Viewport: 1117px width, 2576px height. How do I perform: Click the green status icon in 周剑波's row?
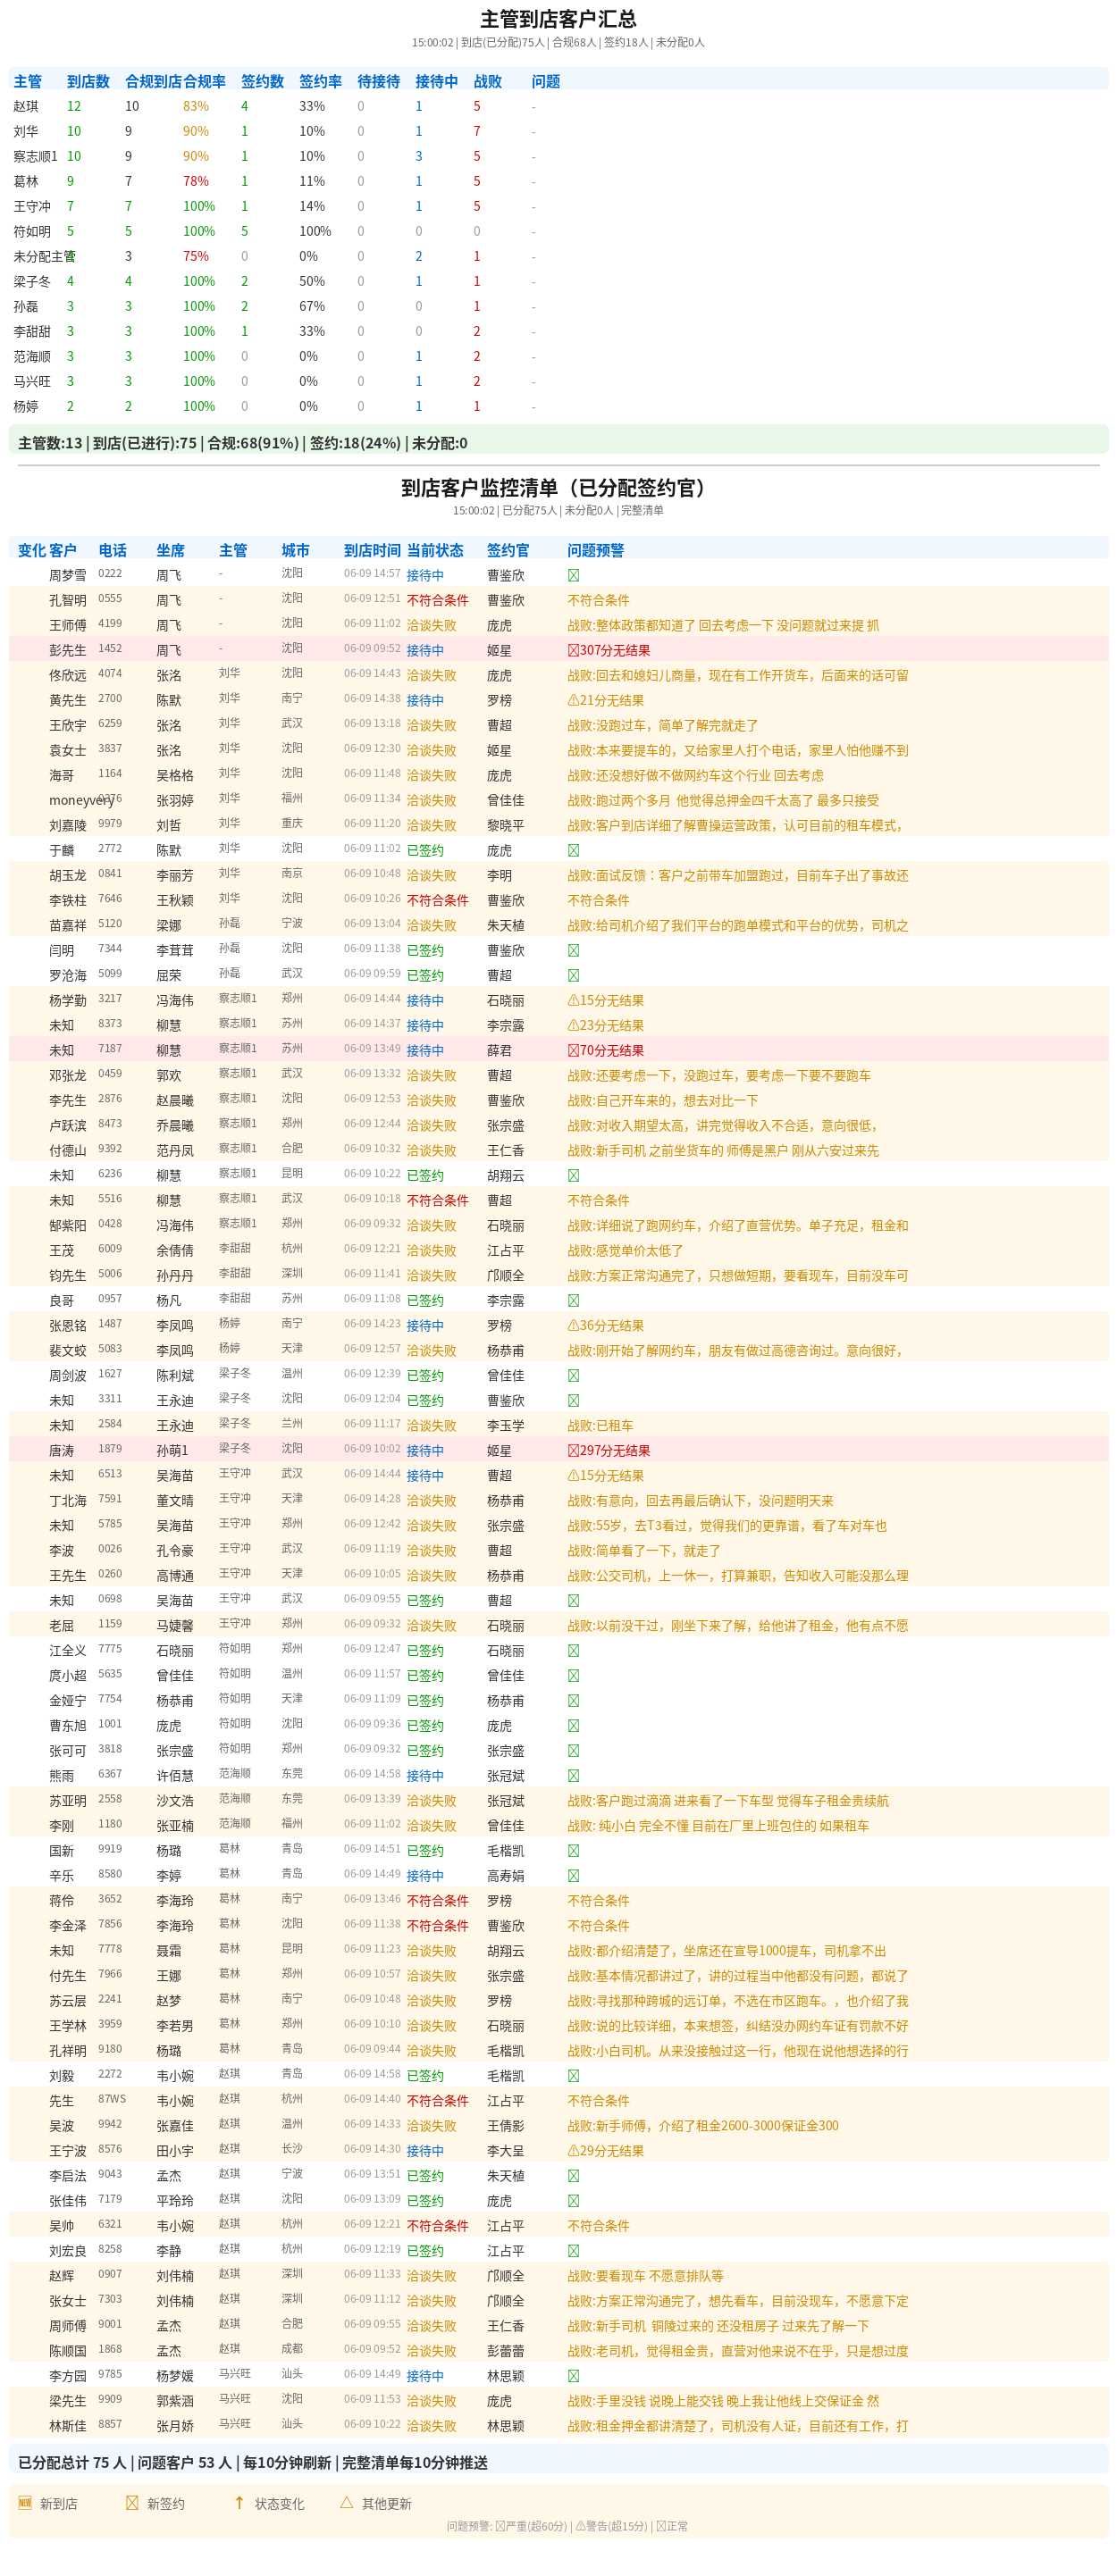pyautogui.click(x=573, y=1375)
